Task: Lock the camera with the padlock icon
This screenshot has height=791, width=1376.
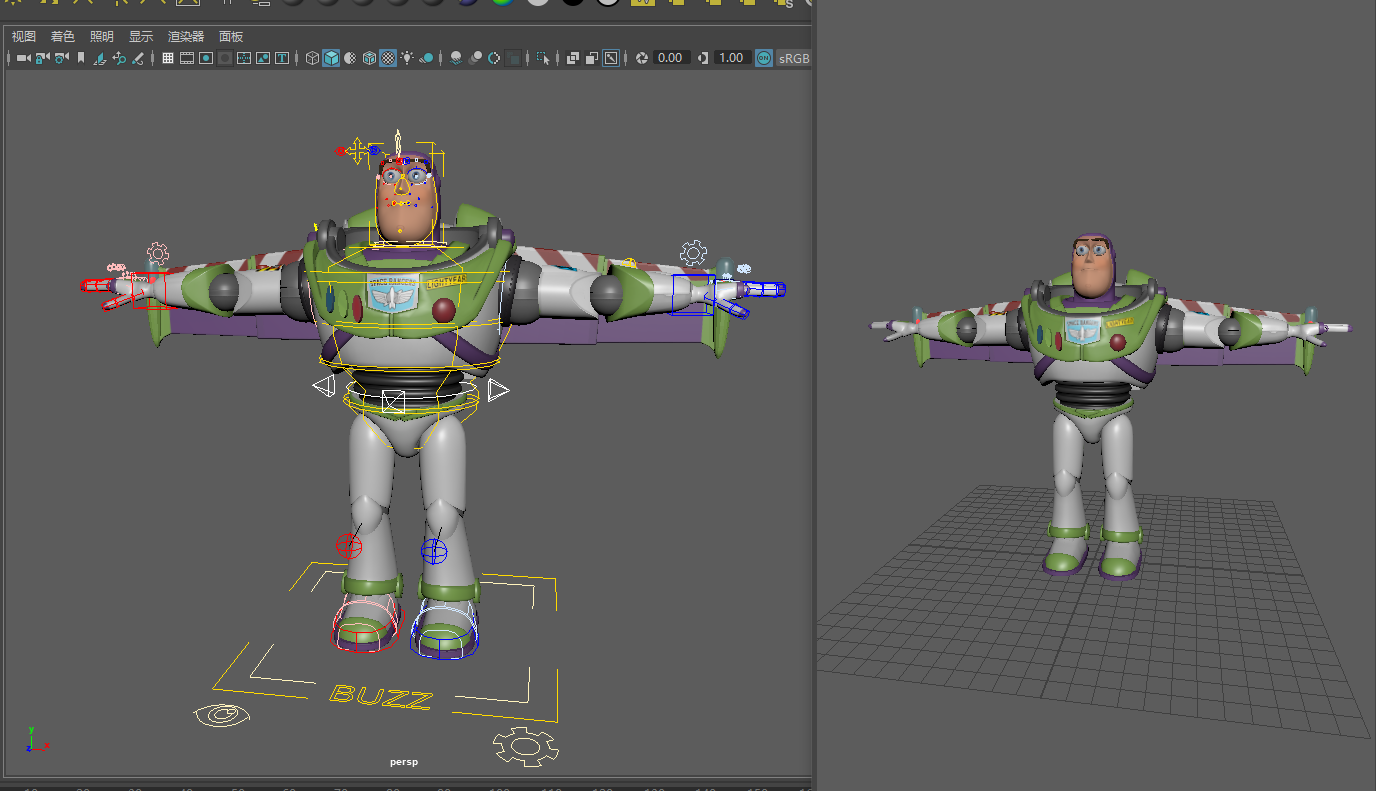Action: 42,58
